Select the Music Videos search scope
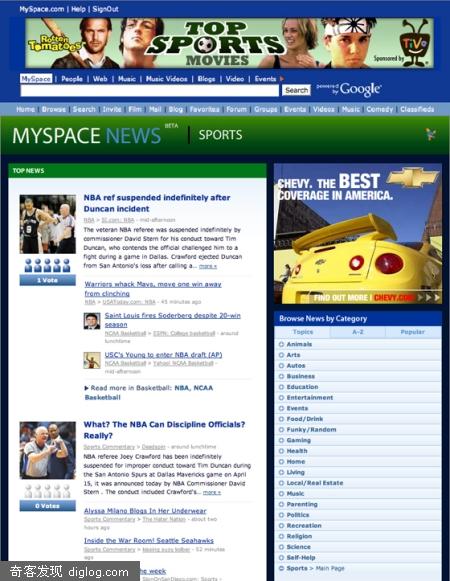The height and width of the screenshot is (581, 450). point(166,79)
